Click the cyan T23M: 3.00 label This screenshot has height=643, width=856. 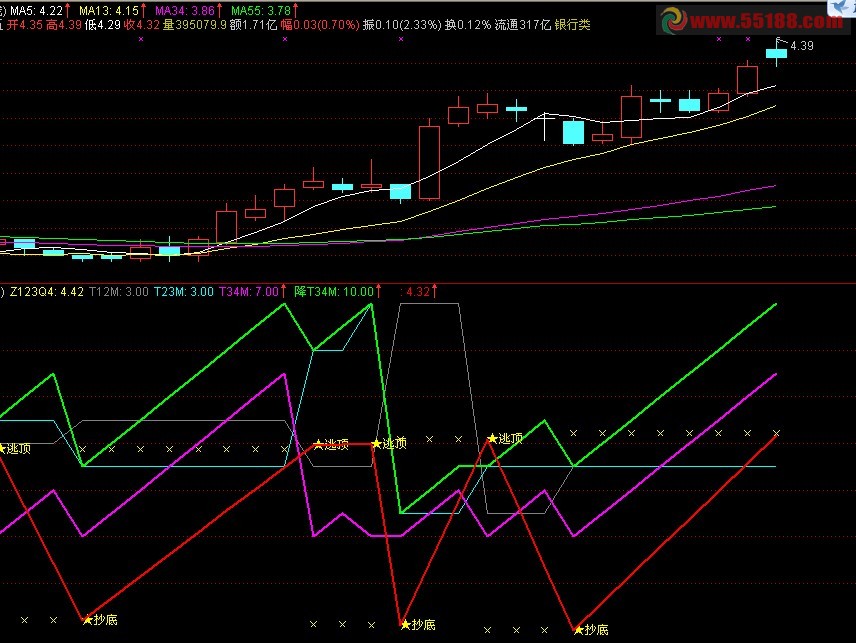(183, 291)
